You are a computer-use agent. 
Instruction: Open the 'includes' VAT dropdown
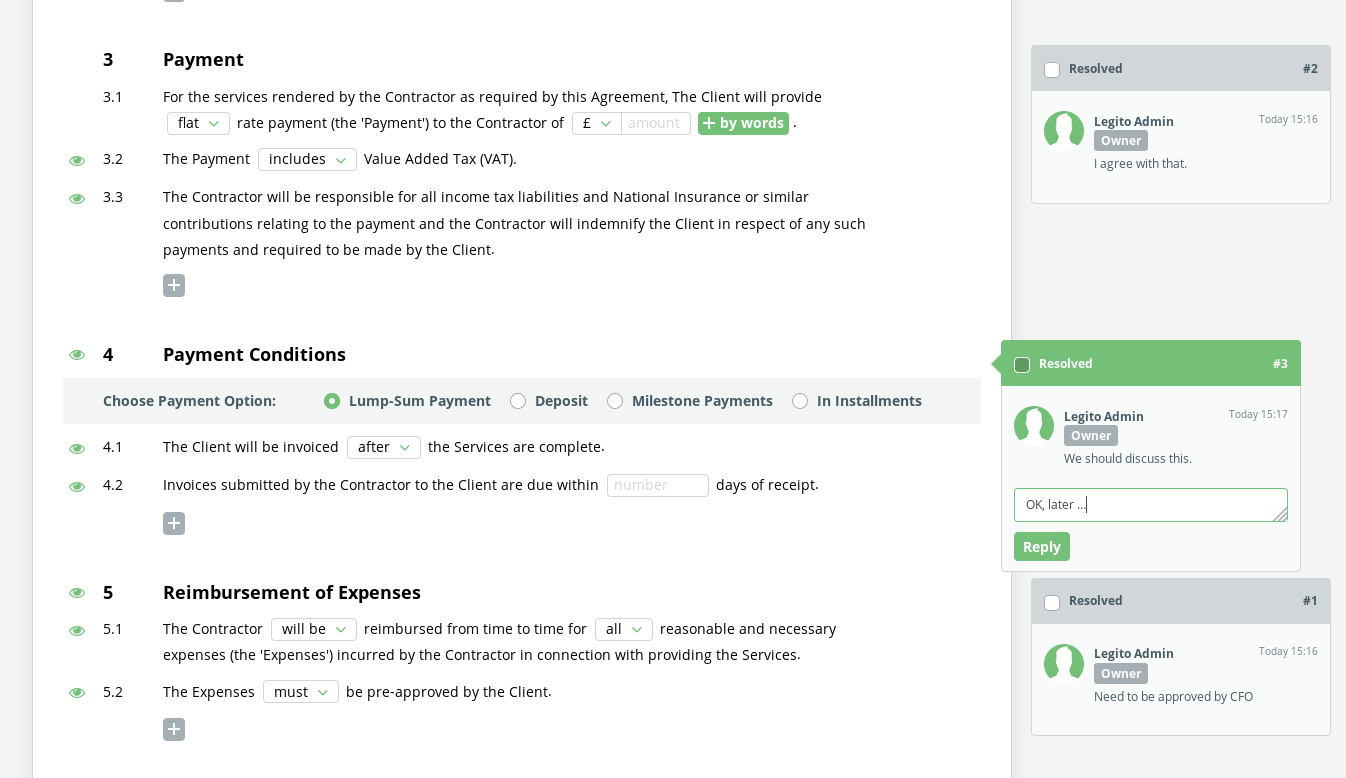click(x=307, y=159)
